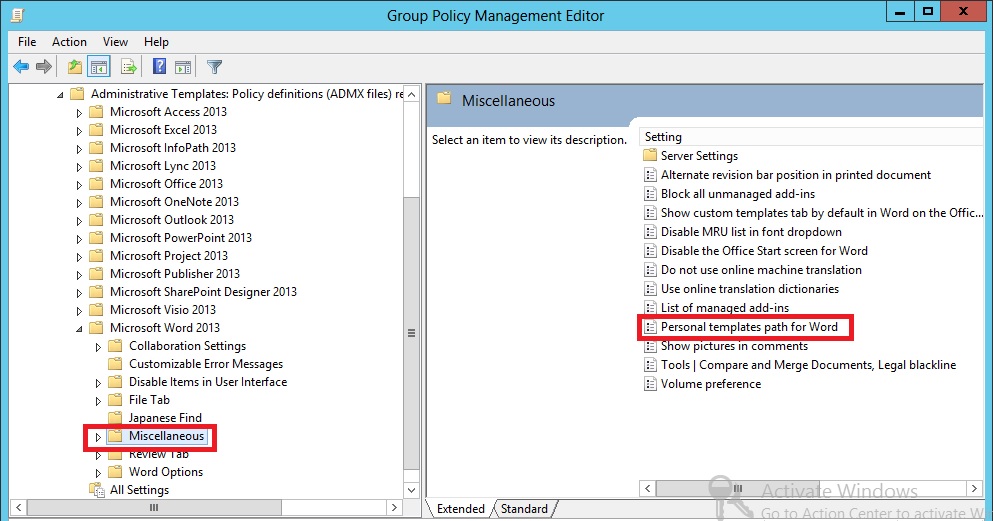Click tree pane scroll down arrow
This screenshot has height=521, width=993.
click(x=412, y=490)
